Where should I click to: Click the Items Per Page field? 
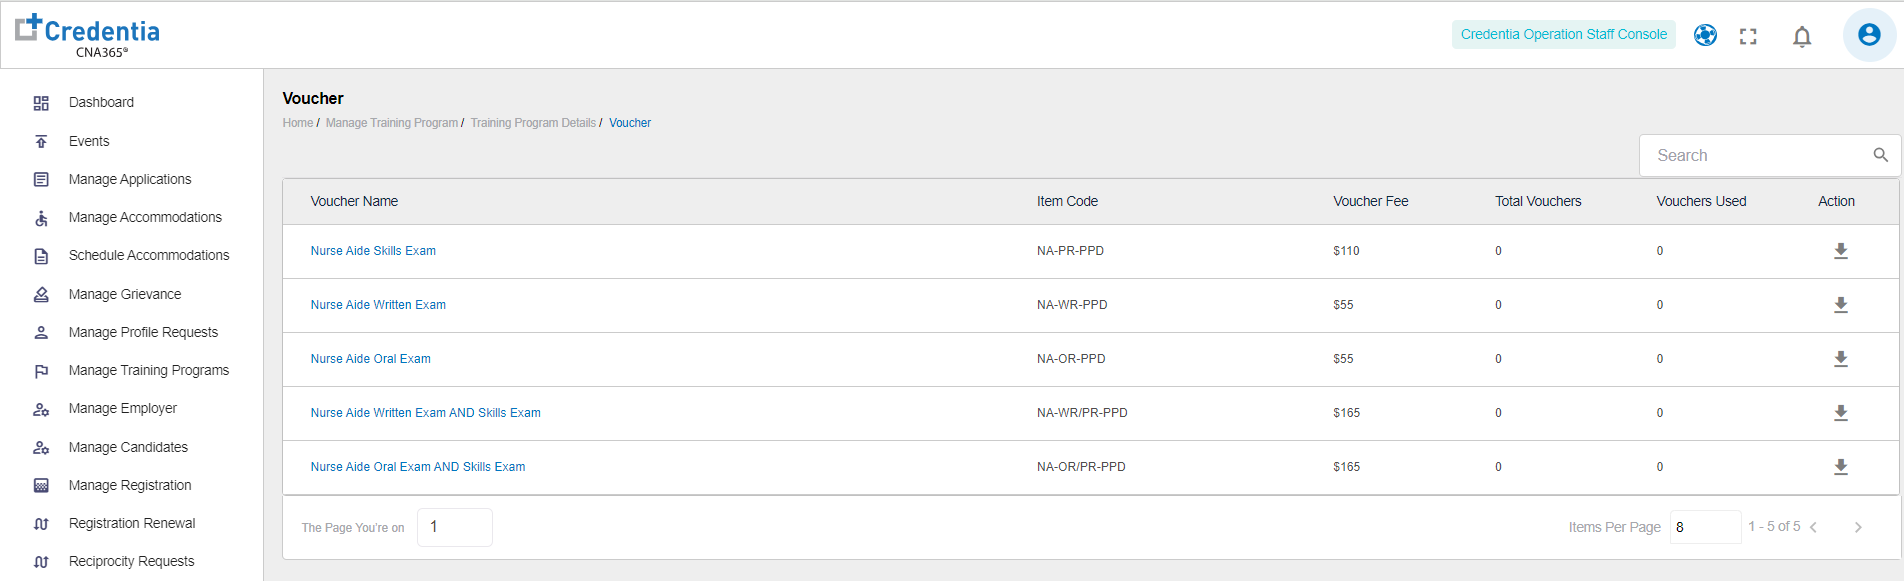1704,527
